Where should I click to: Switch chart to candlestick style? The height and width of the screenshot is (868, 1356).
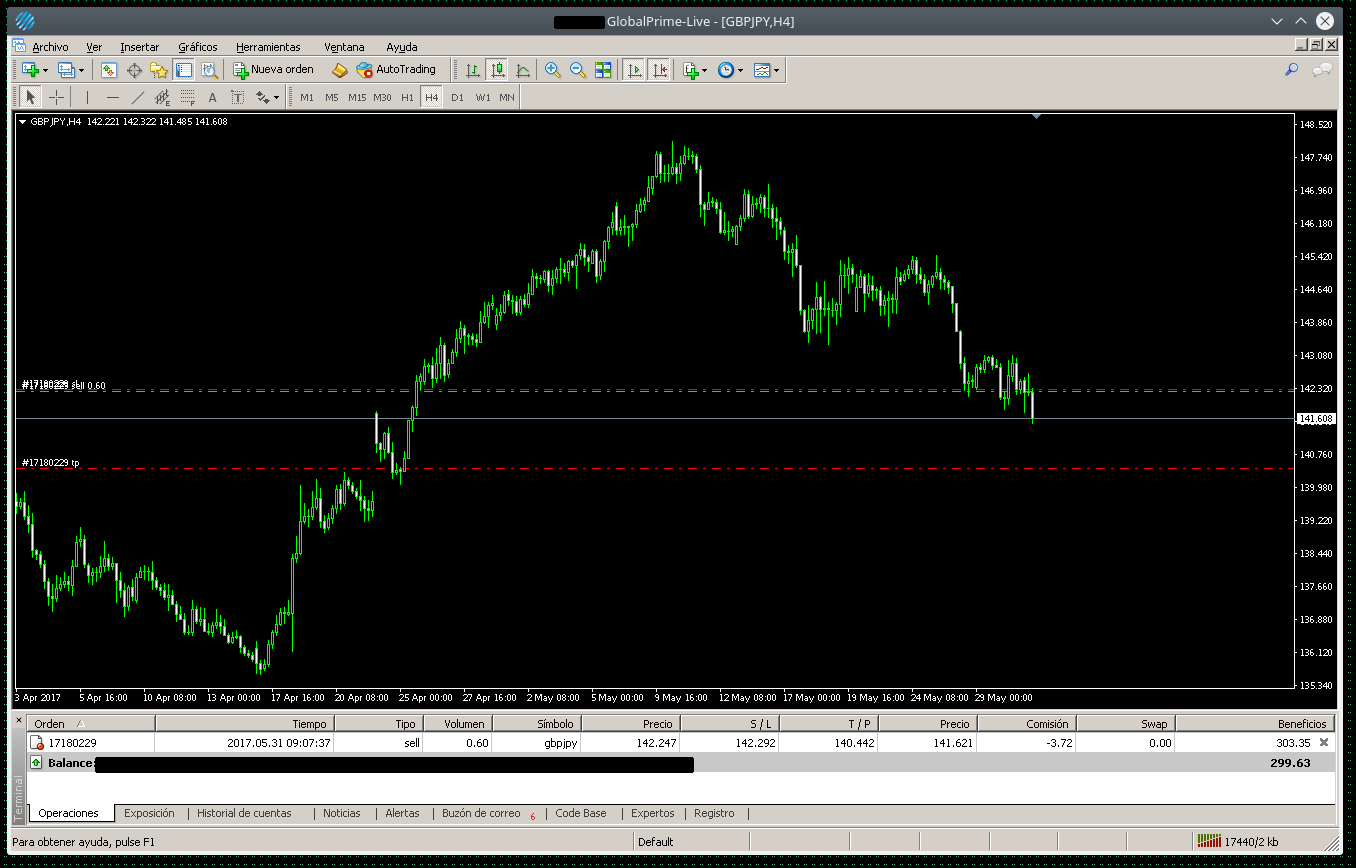(x=497, y=70)
